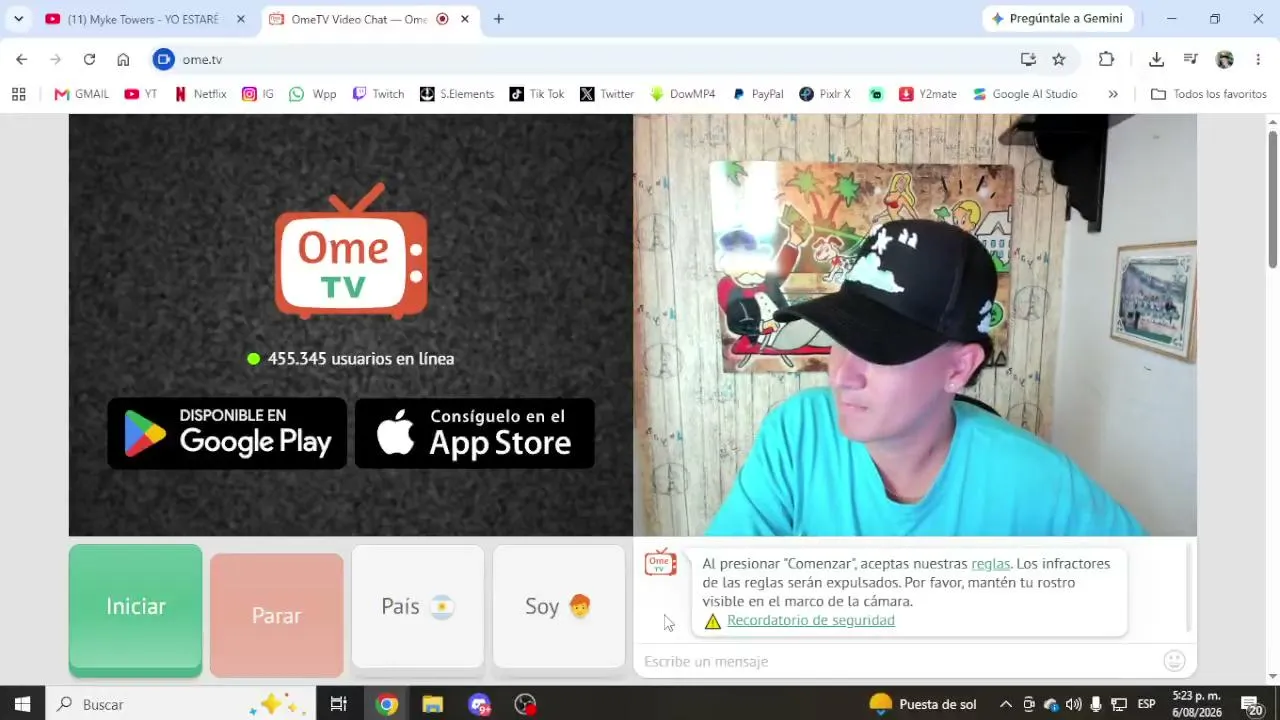Open Task View in the taskbar
This screenshot has height=720, width=1280.
(x=339, y=704)
